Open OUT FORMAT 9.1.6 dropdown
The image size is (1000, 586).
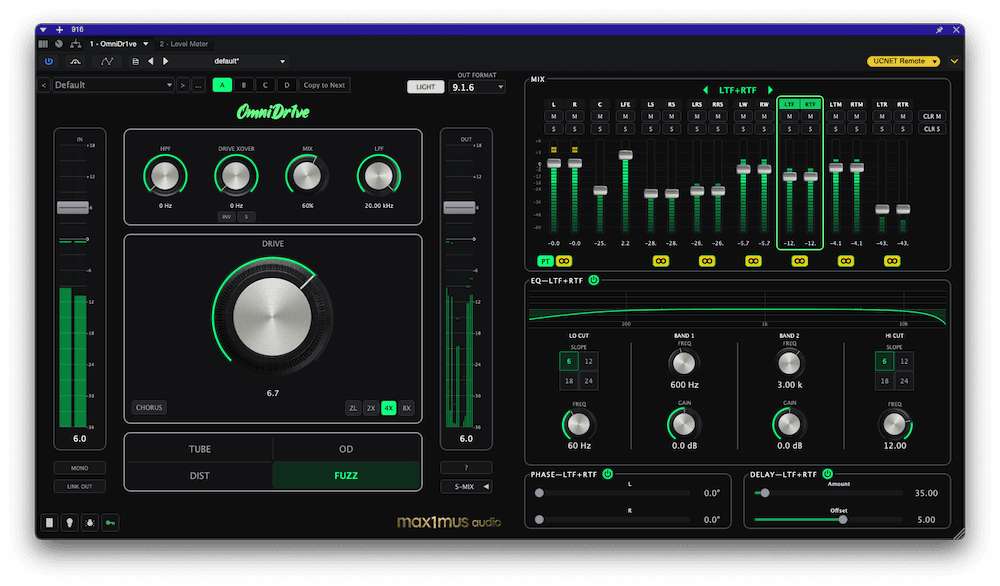click(476, 87)
